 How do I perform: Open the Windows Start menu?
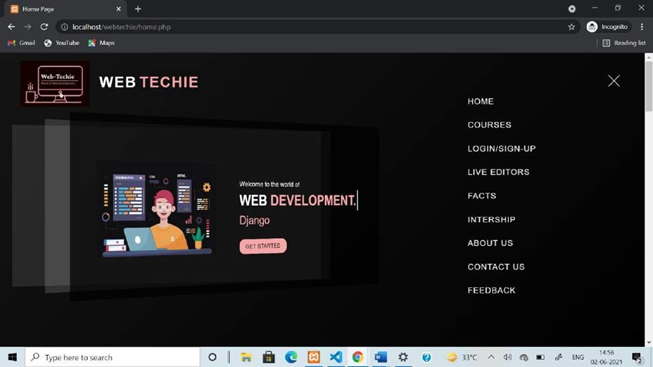click(12, 357)
